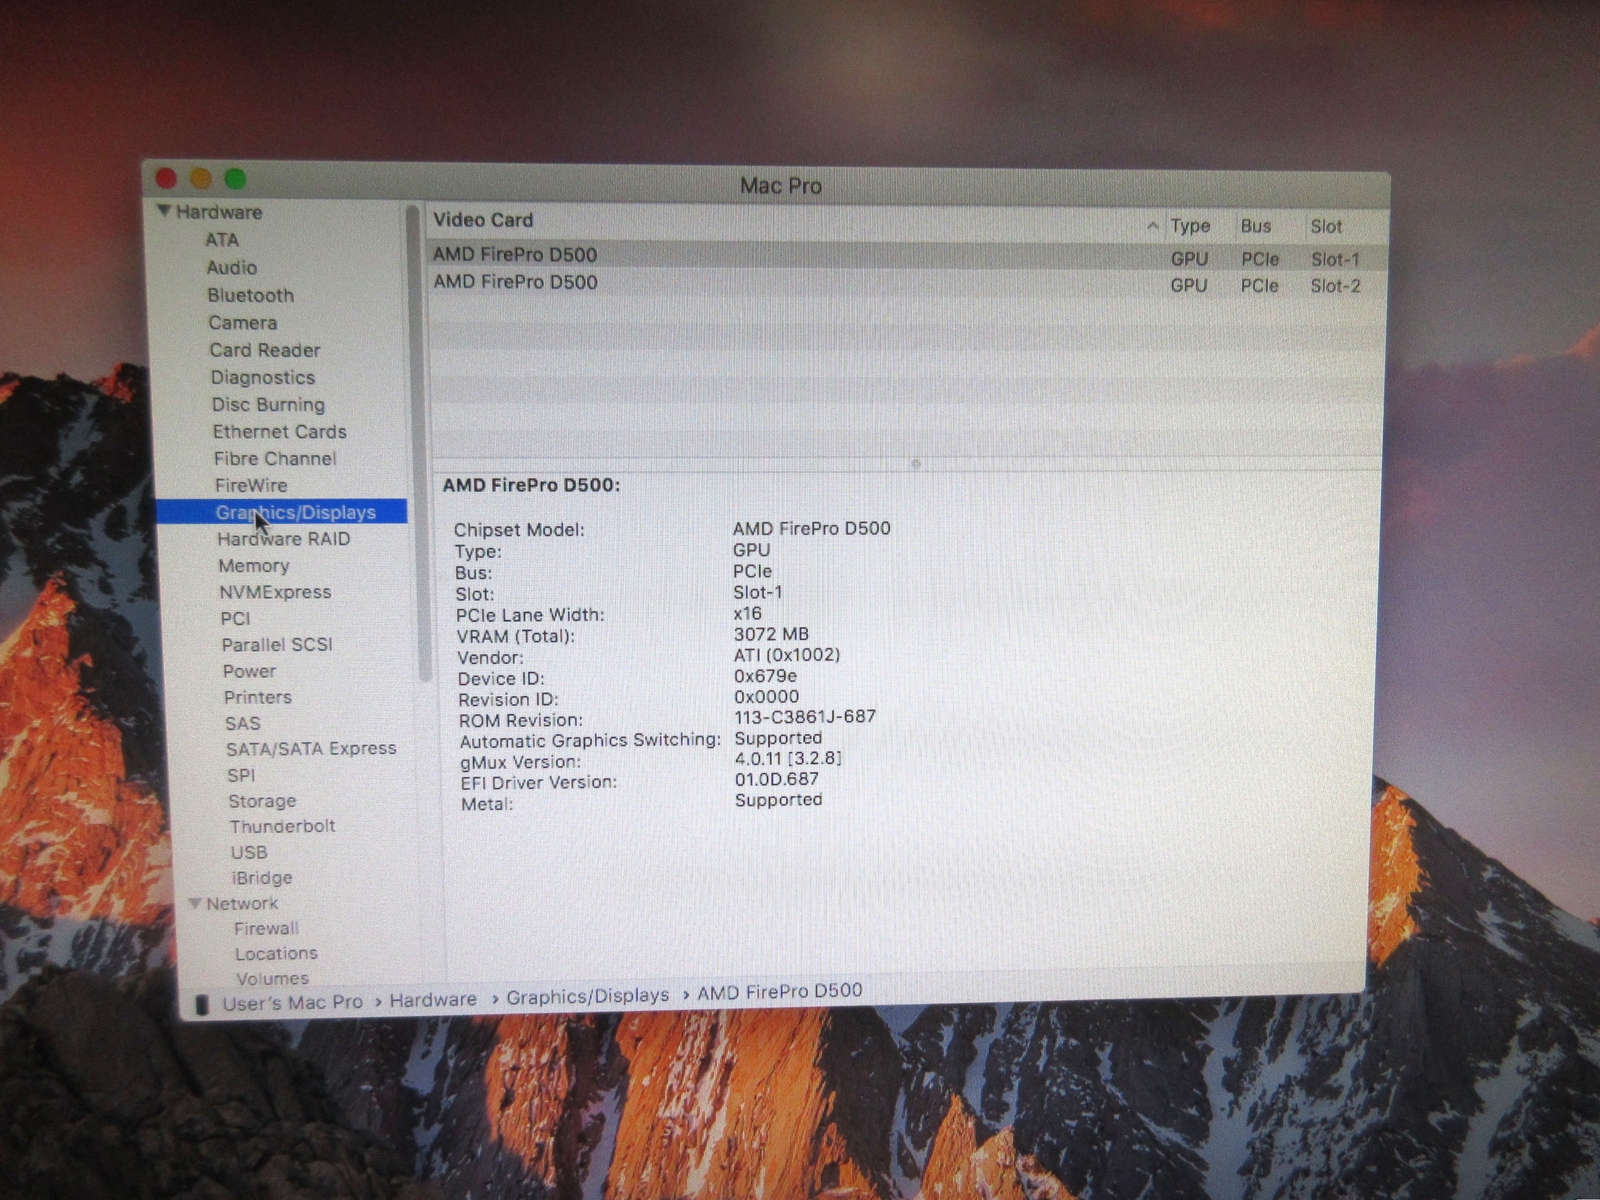Select the Hardware category header
The width and height of the screenshot is (1600, 1200).
[219, 212]
